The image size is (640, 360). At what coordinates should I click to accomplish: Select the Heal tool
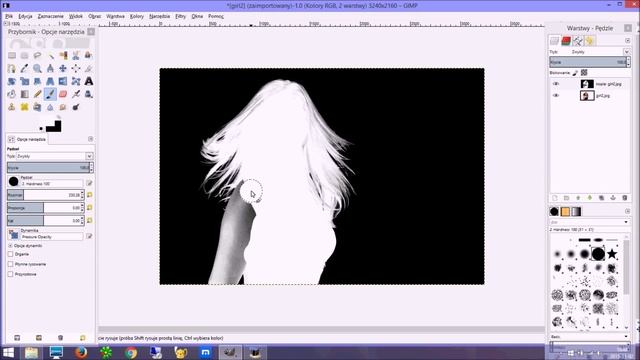point(24,107)
